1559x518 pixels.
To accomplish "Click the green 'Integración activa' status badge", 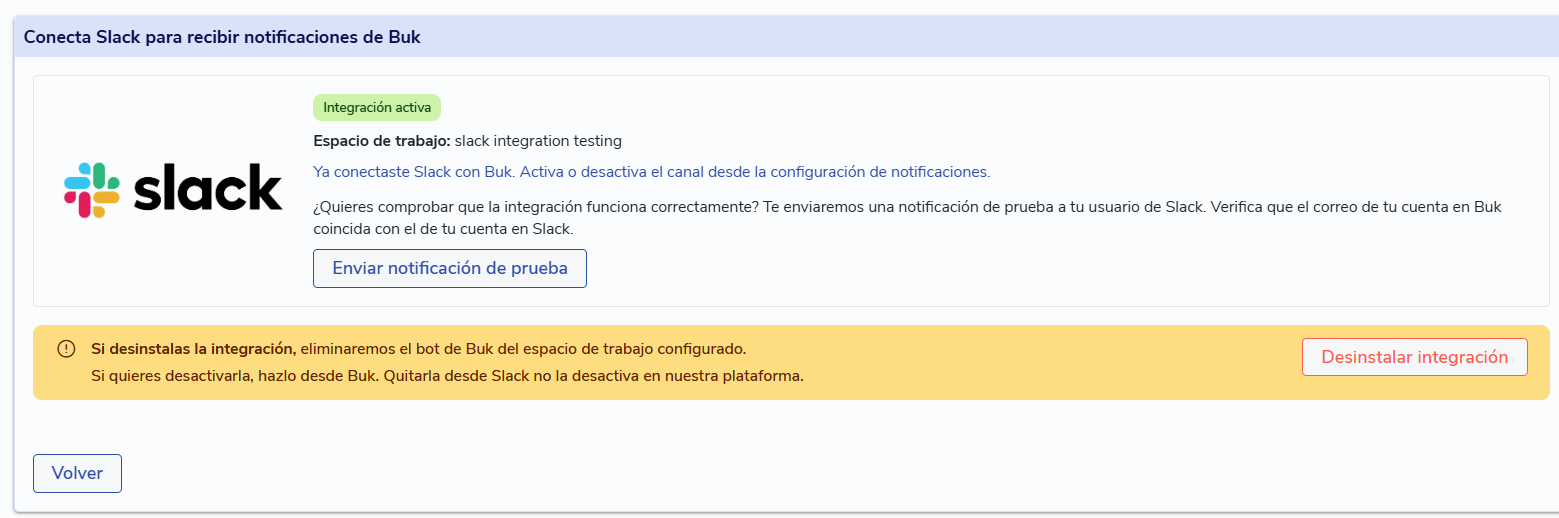I will tap(376, 108).
